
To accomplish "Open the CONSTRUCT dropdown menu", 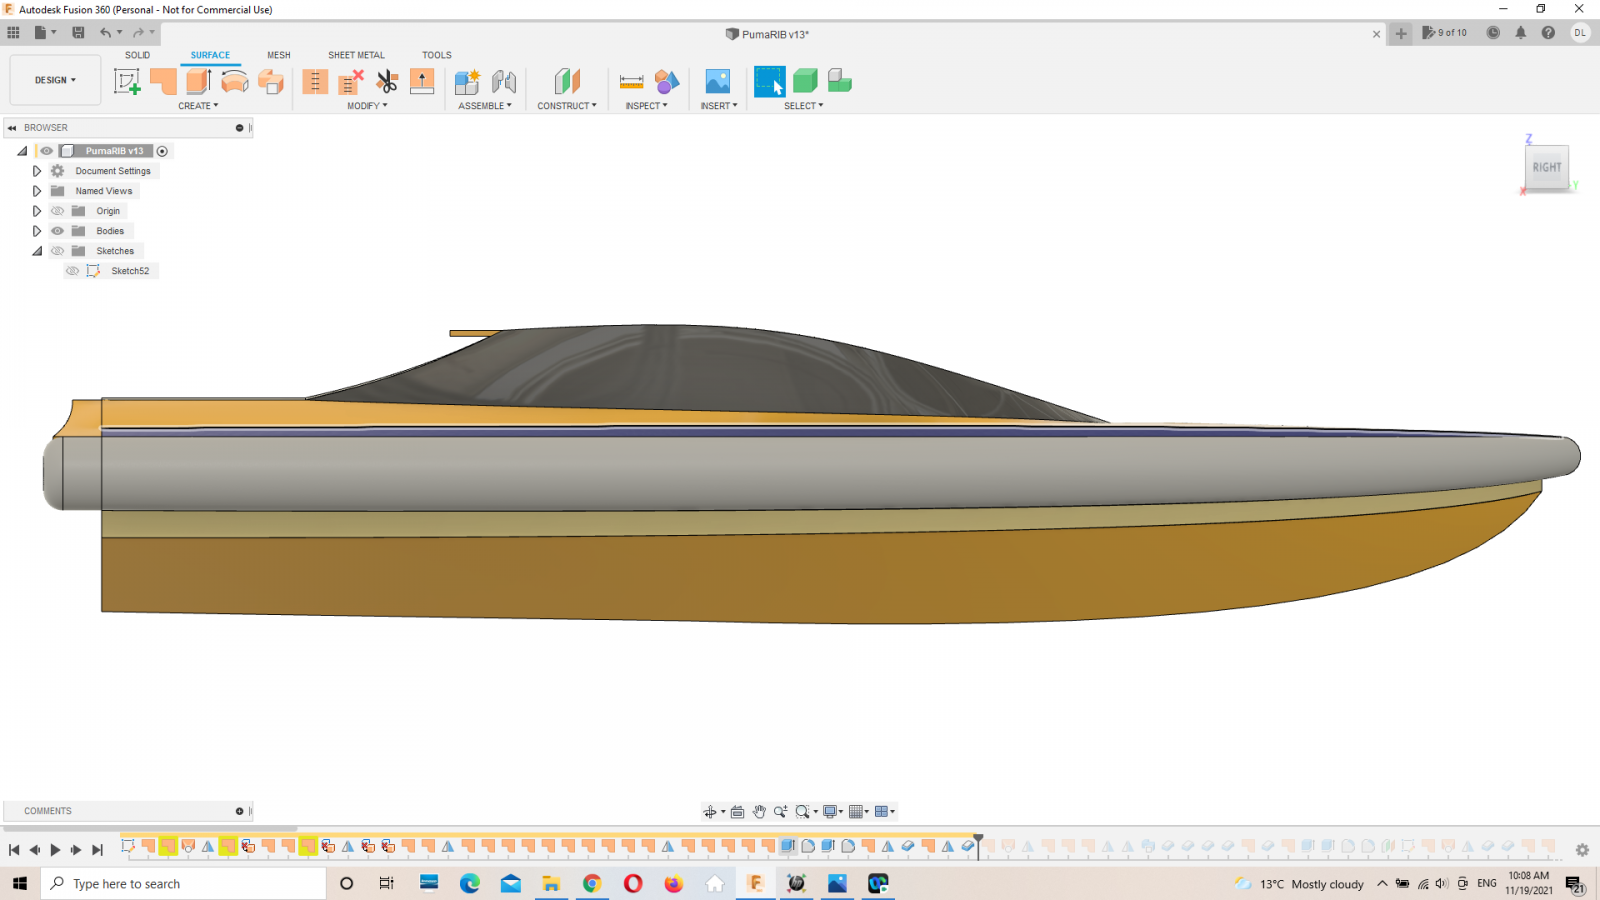I will [x=567, y=106].
